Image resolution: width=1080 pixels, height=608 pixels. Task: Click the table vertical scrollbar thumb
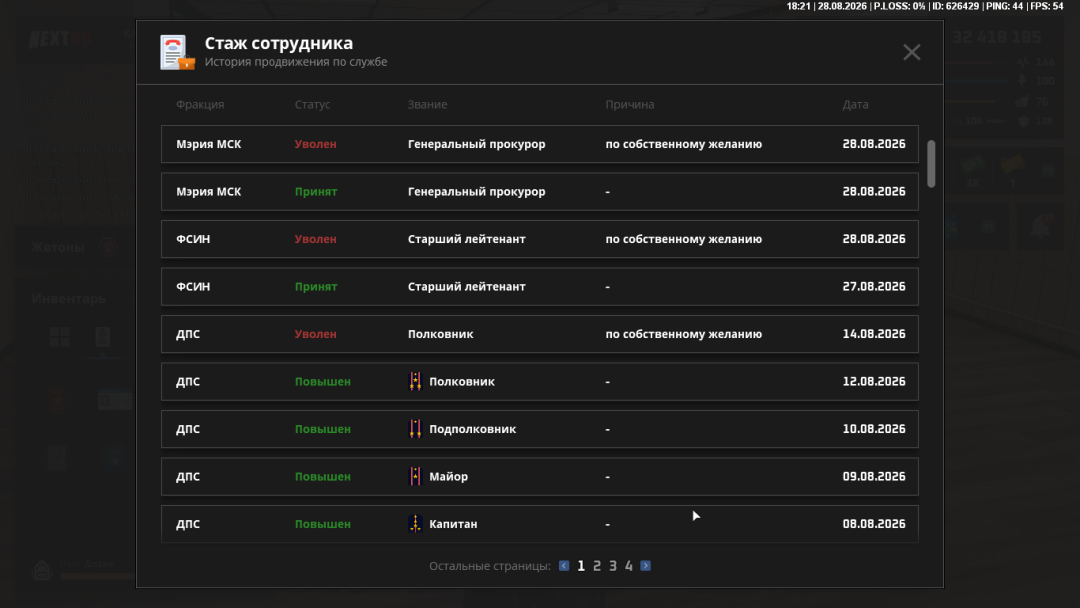tap(931, 164)
